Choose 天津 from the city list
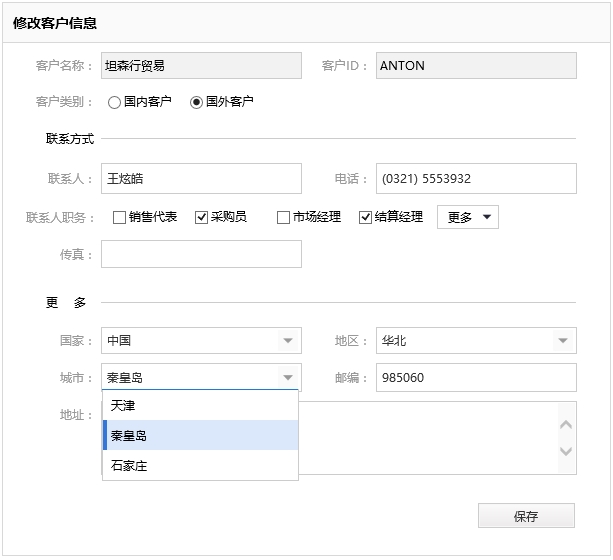 [201, 406]
